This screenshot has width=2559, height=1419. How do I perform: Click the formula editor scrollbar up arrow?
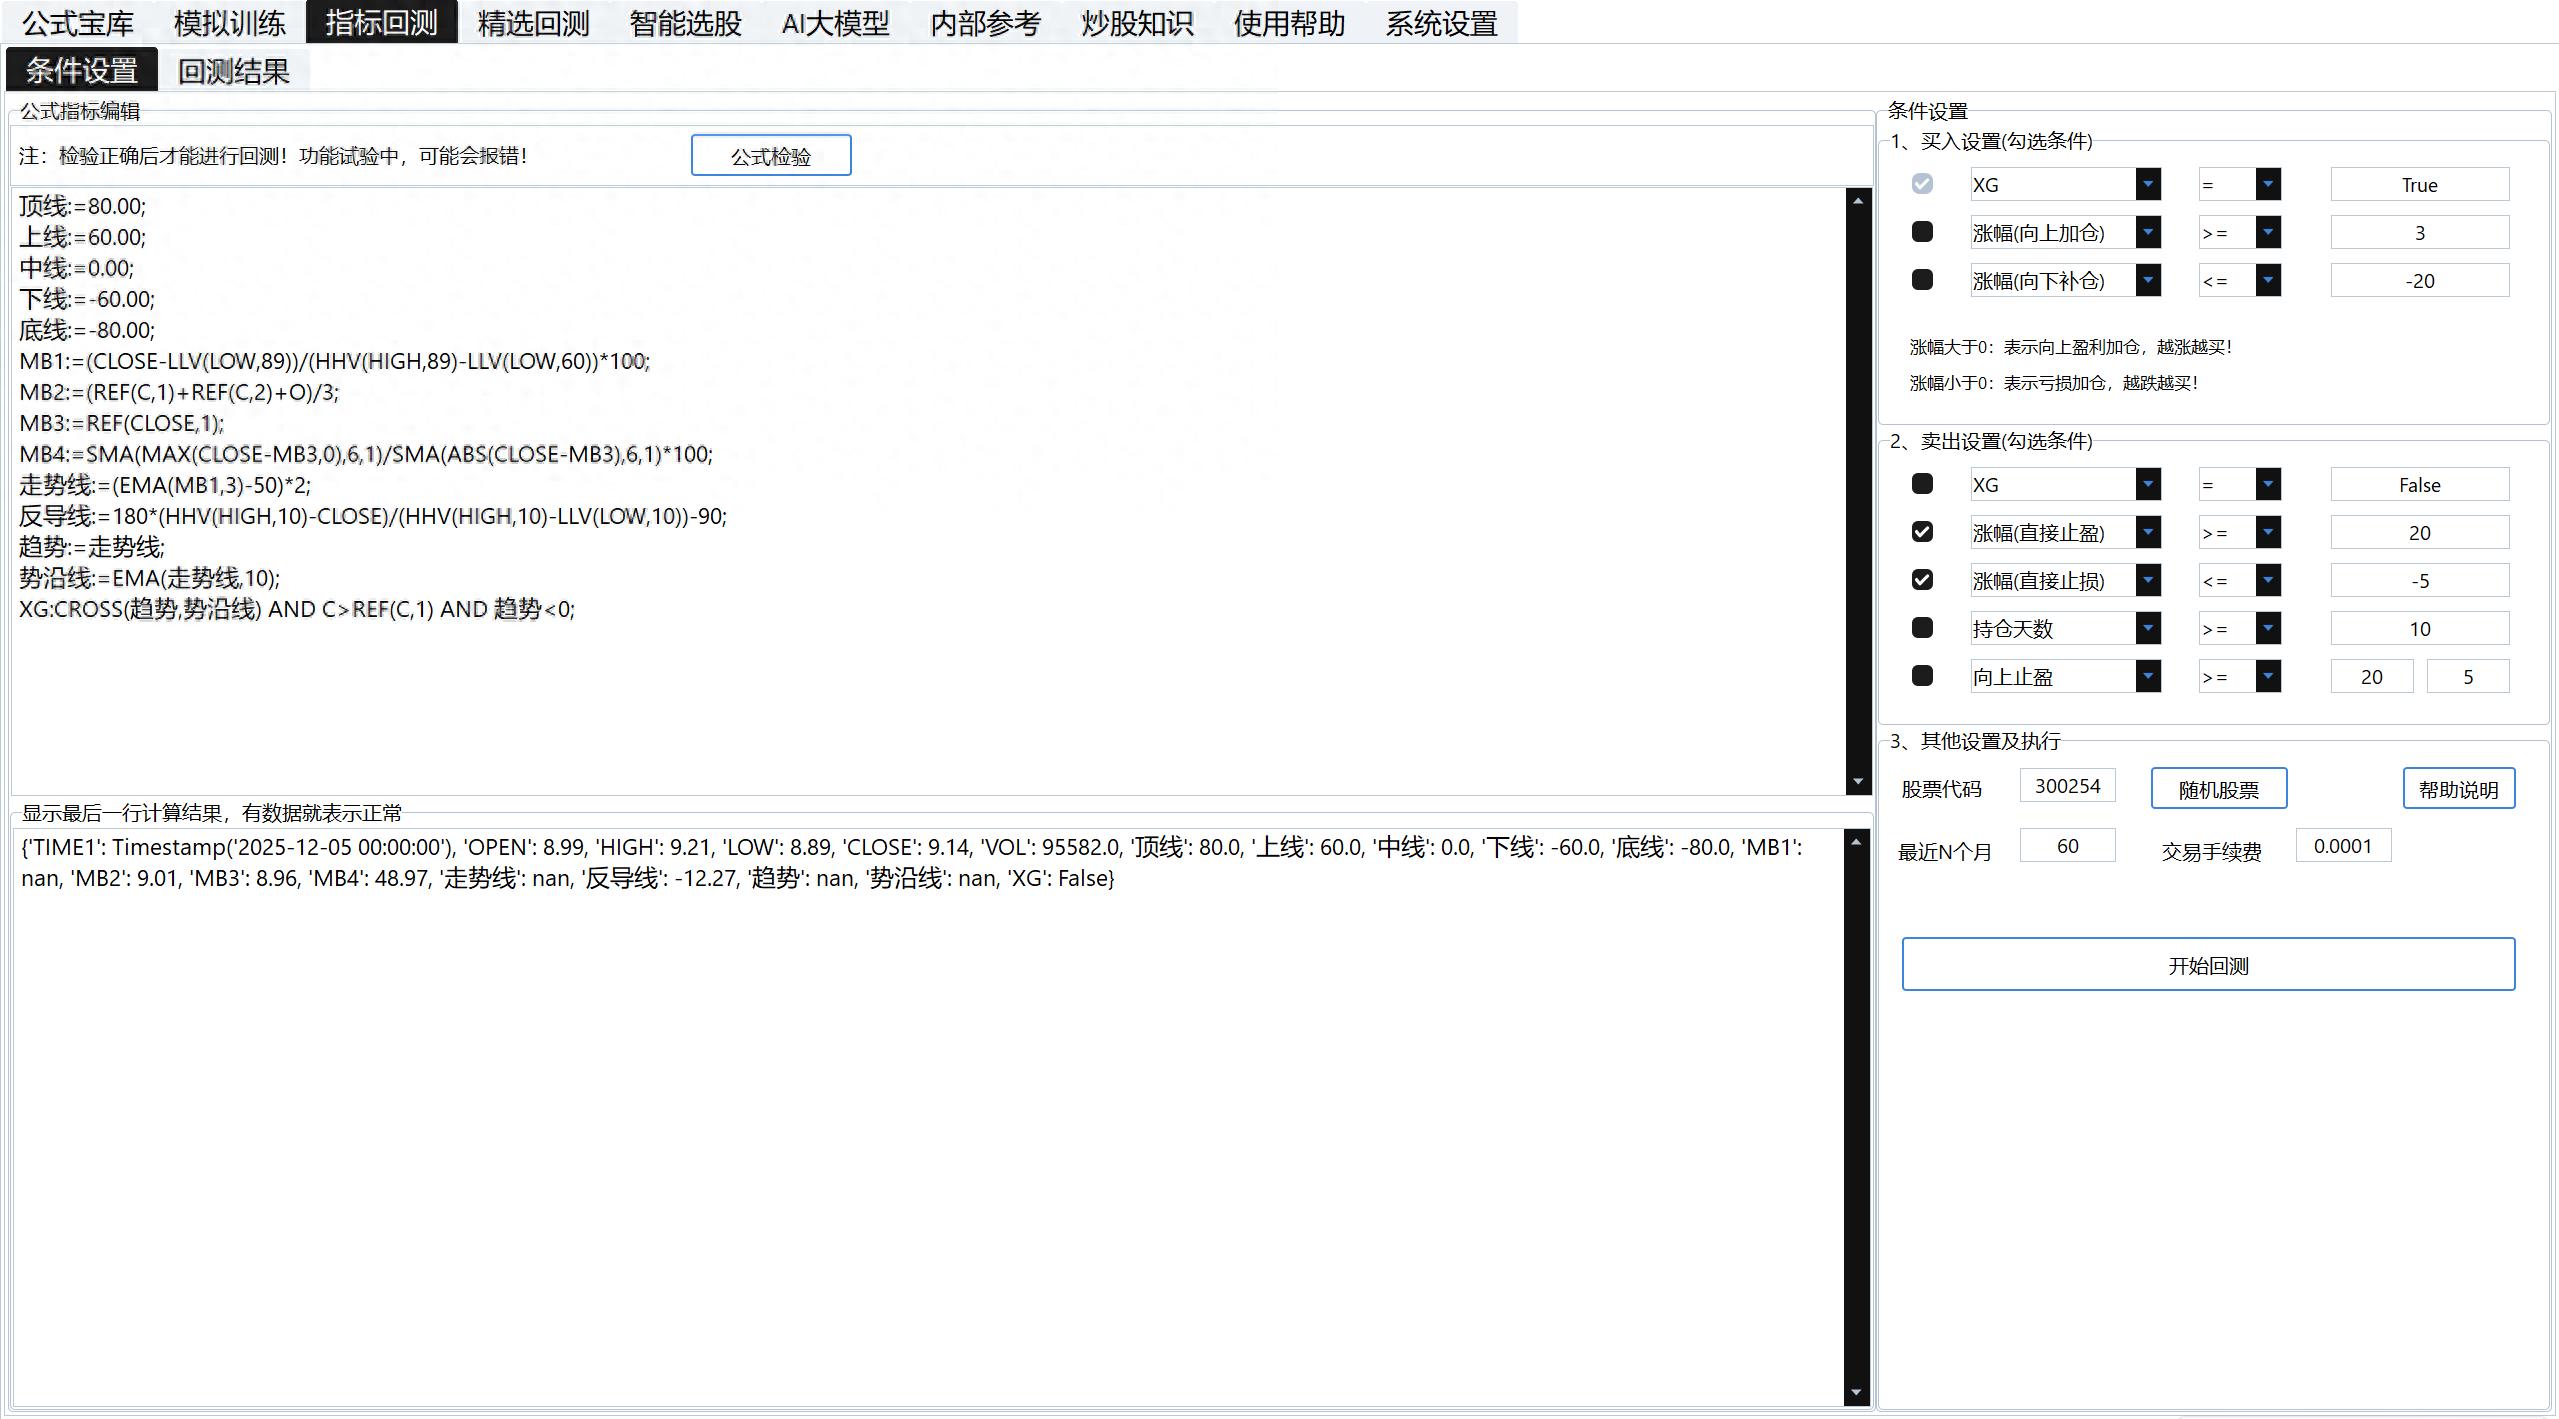point(1858,200)
